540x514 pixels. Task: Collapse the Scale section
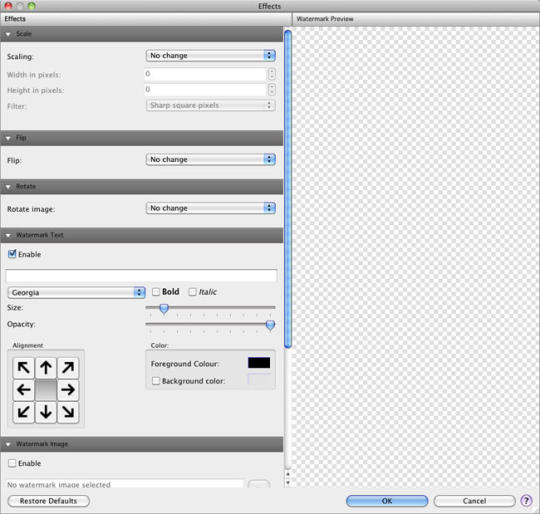click(8, 34)
